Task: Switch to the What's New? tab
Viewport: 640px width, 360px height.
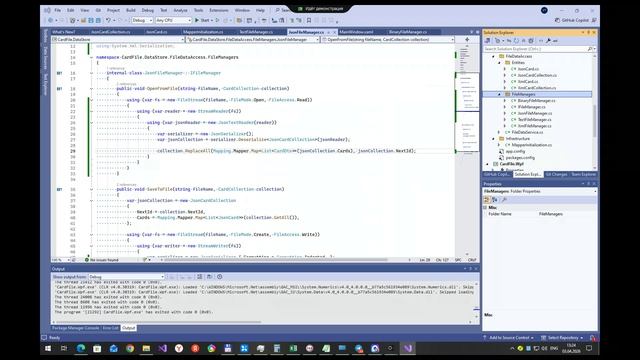Action: point(63,32)
